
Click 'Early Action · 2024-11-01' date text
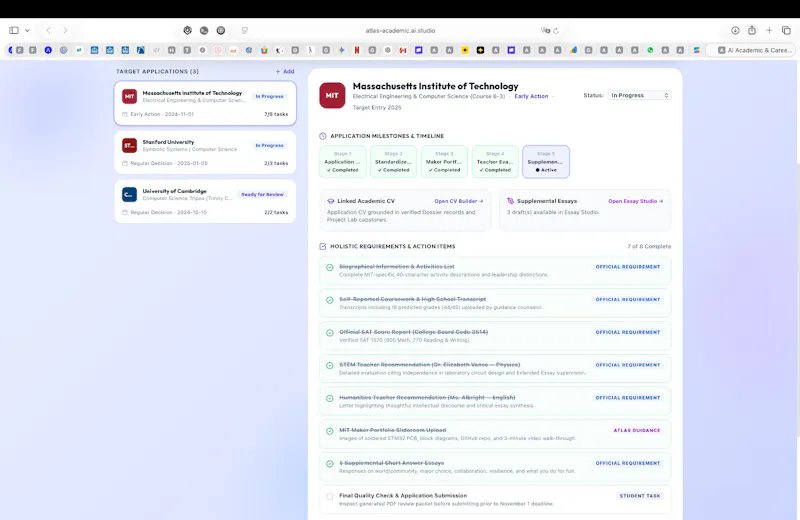(162, 114)
